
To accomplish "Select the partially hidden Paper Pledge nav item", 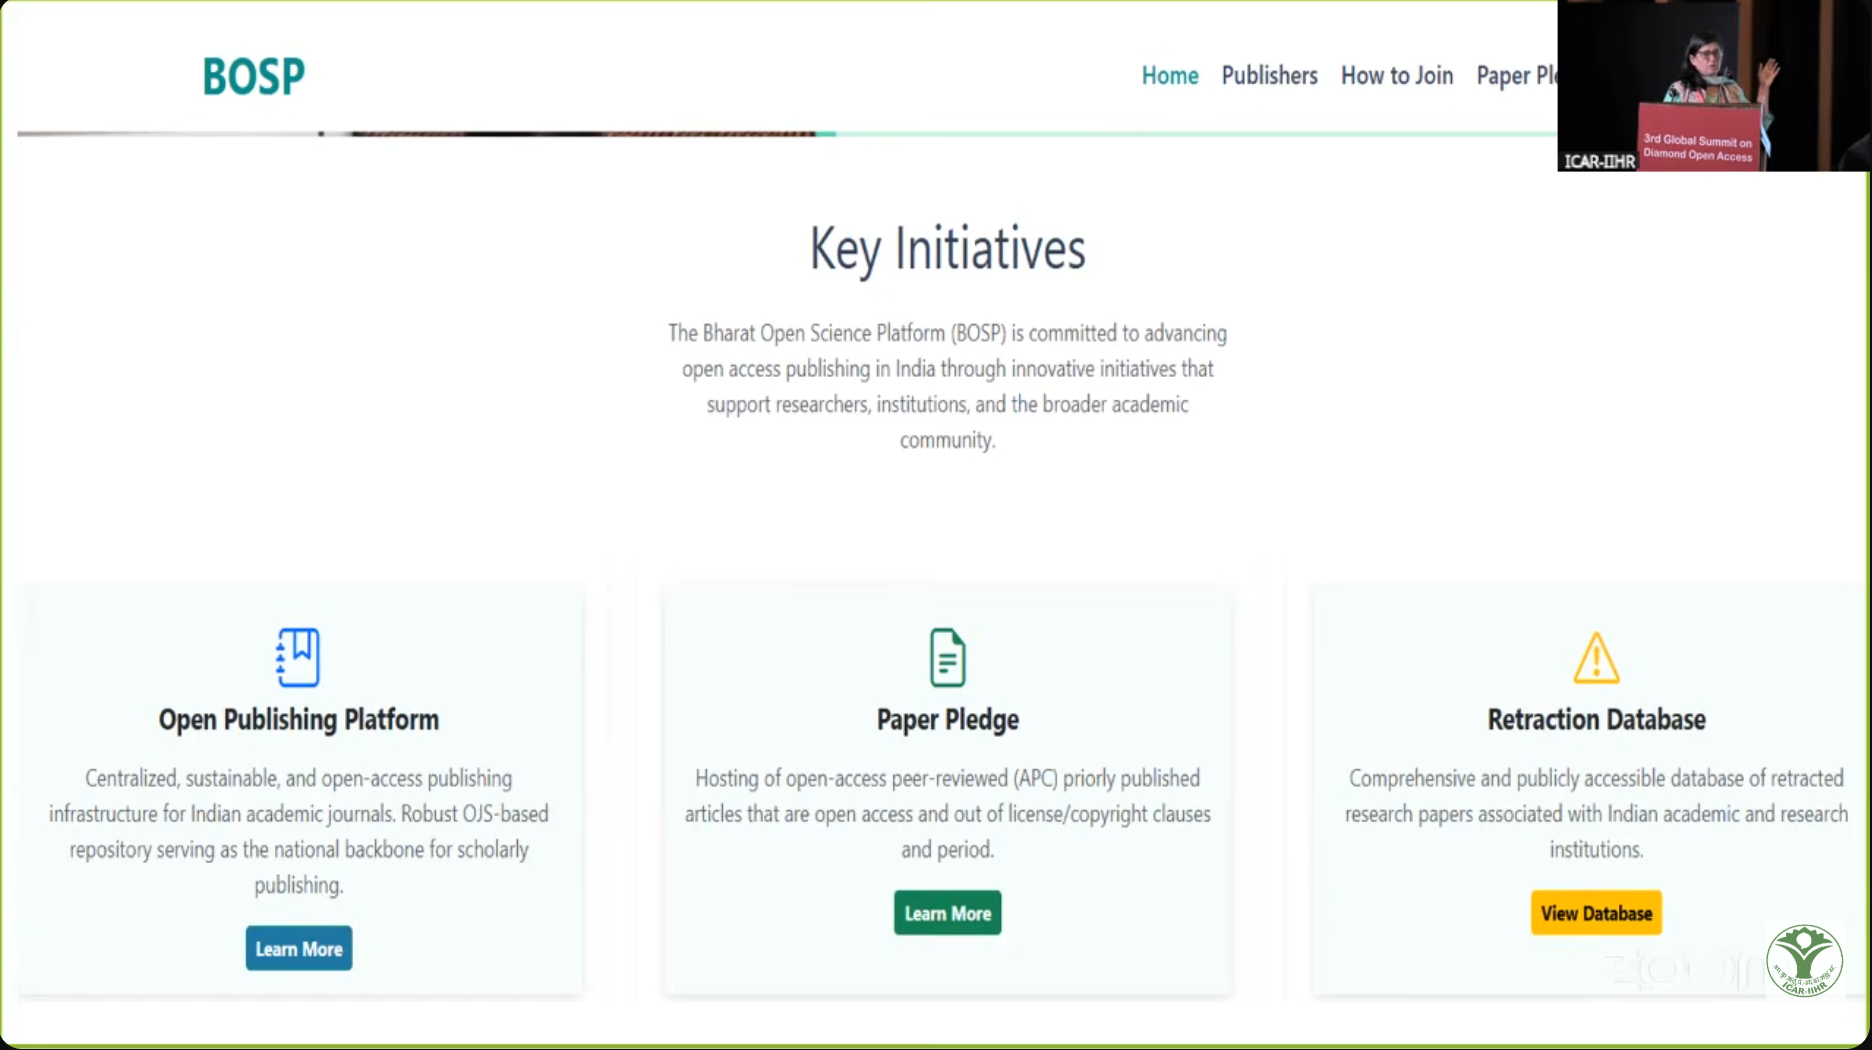I will (x=1515, y=76).
